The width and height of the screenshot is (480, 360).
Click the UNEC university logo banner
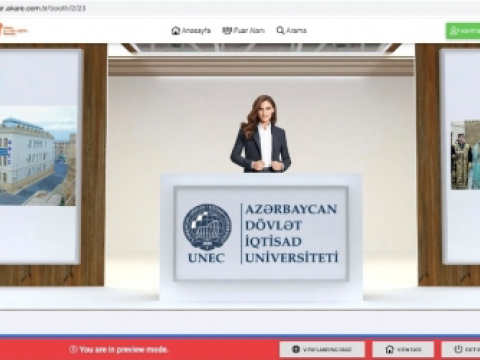click(261, 233)
